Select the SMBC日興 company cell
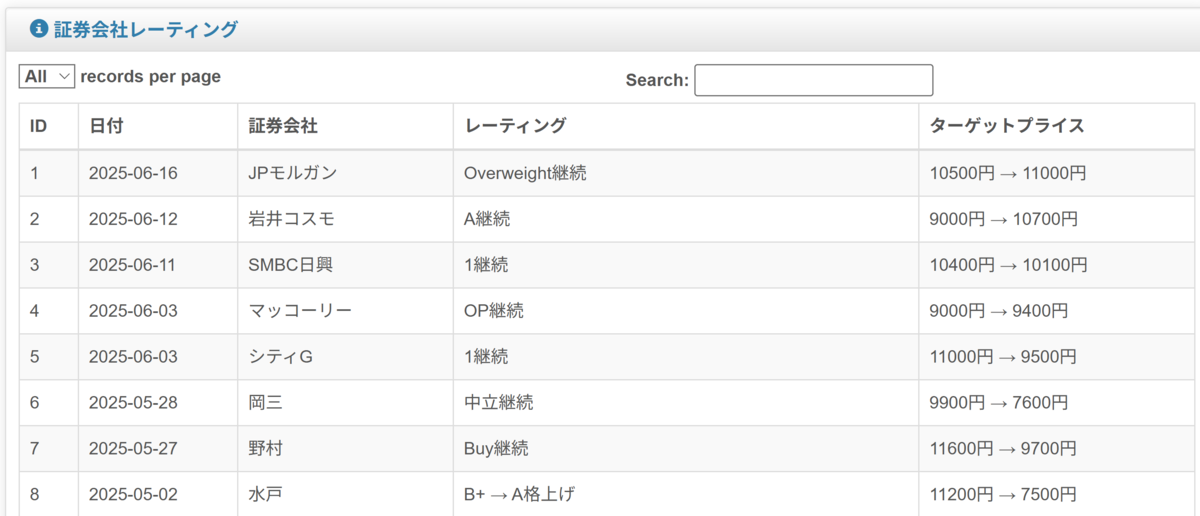1200x516 pixels. pyautogui.click(x=346, y=265)
